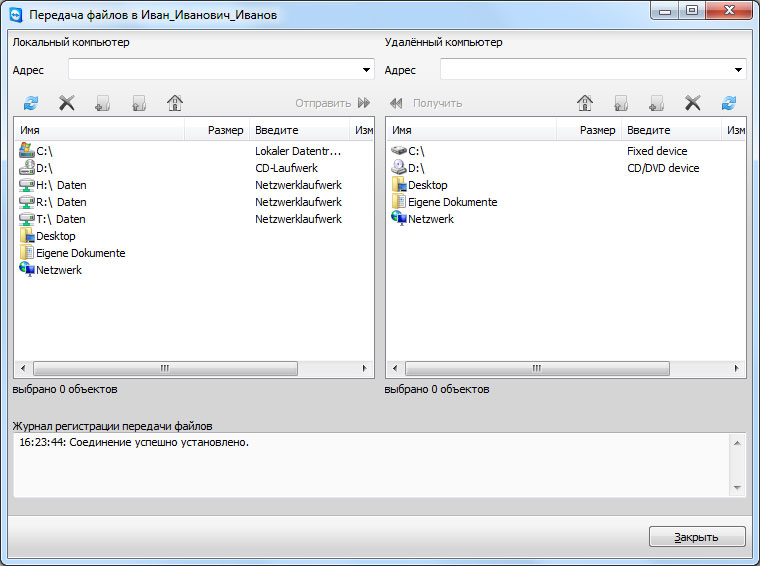Click the CD-Laufwerk type cell

point(286,168)
